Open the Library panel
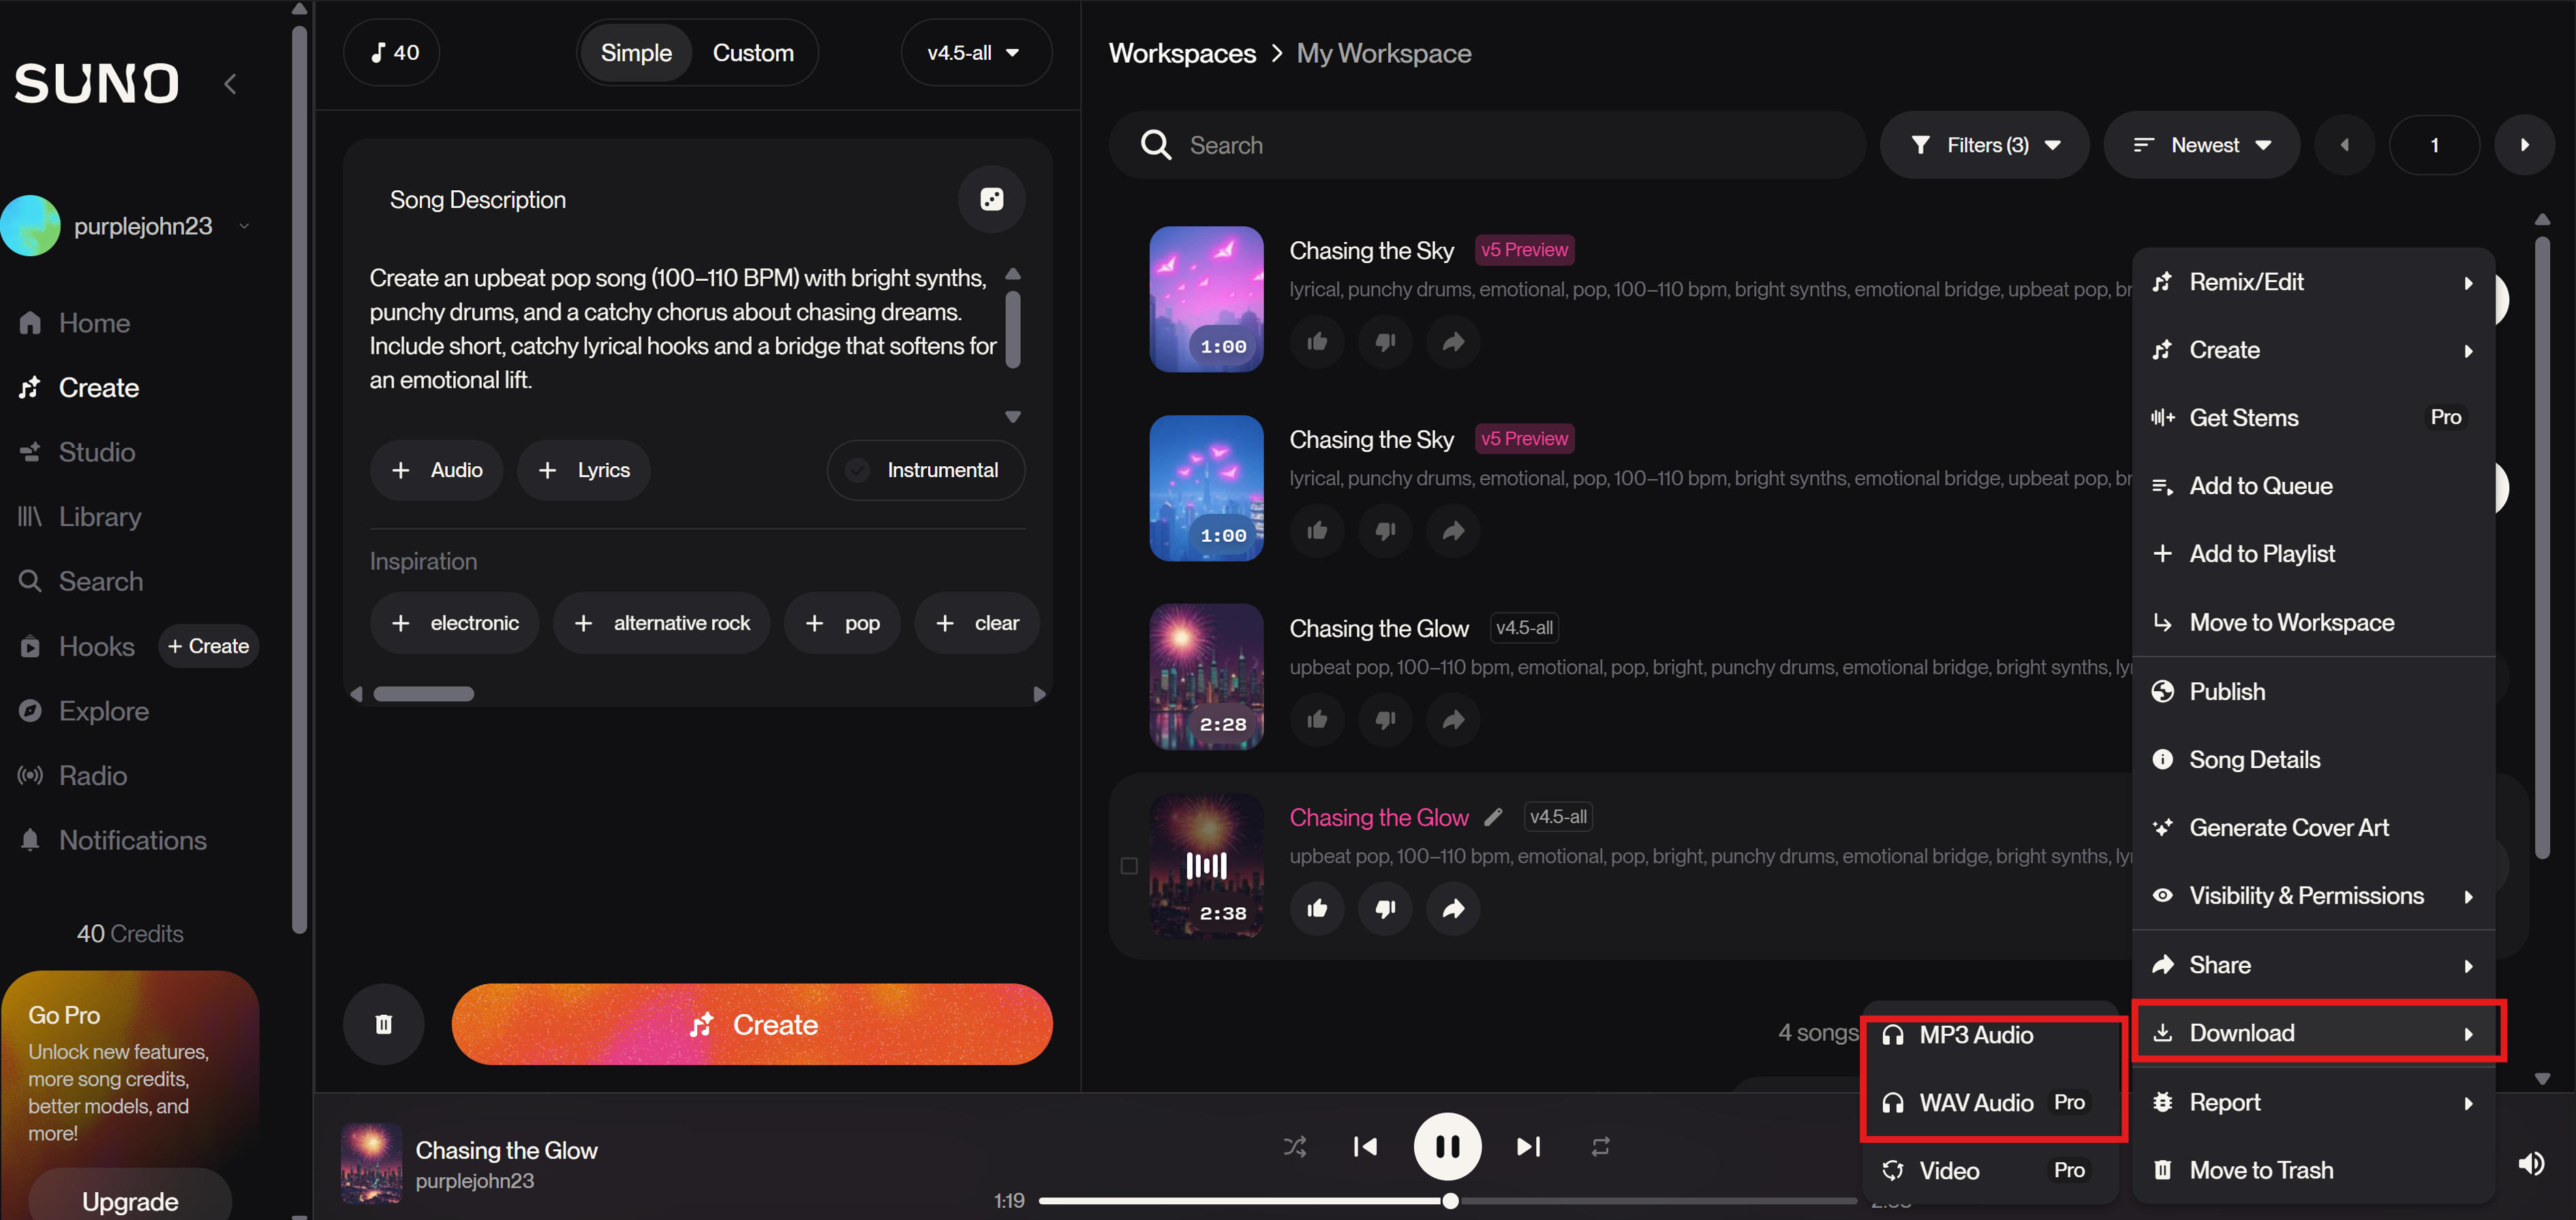2576x1220 pixels. 99,516
